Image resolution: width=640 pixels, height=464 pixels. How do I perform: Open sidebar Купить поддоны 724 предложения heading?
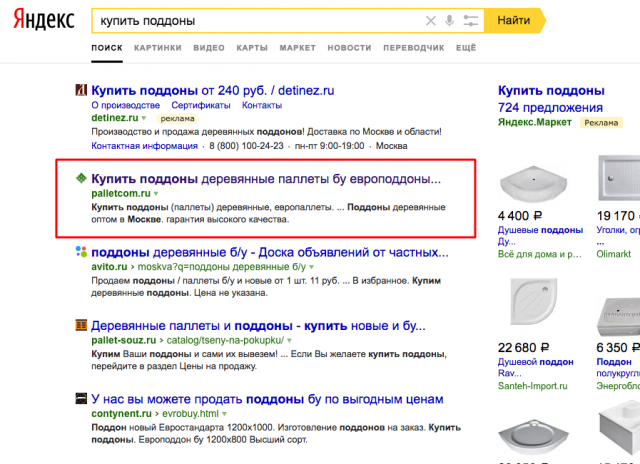pyautogui.click(x=551, y=99)
